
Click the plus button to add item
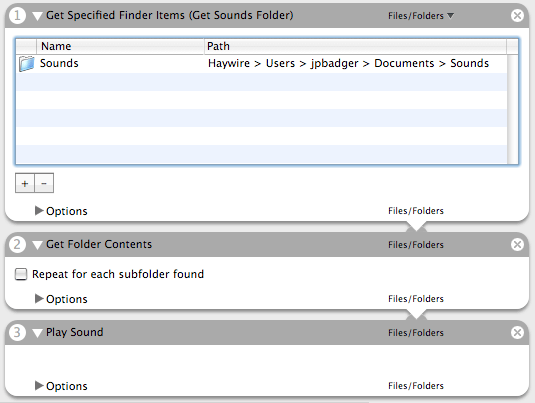25,183
